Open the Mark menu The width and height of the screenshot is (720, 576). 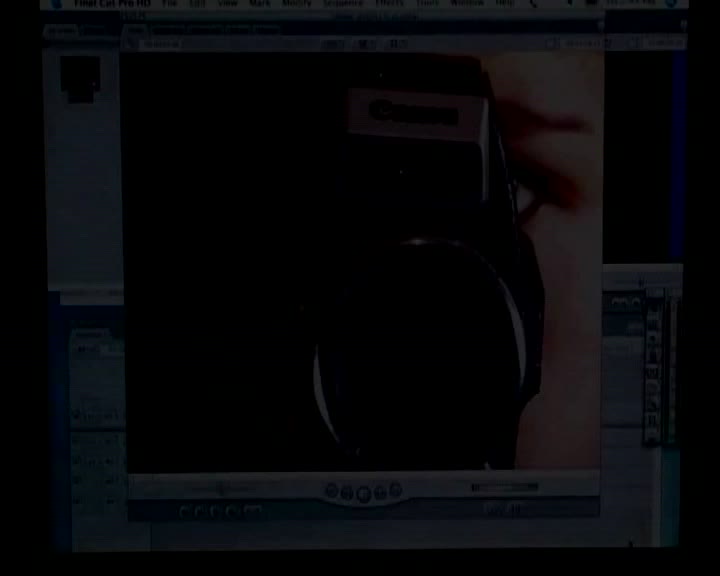259,4
